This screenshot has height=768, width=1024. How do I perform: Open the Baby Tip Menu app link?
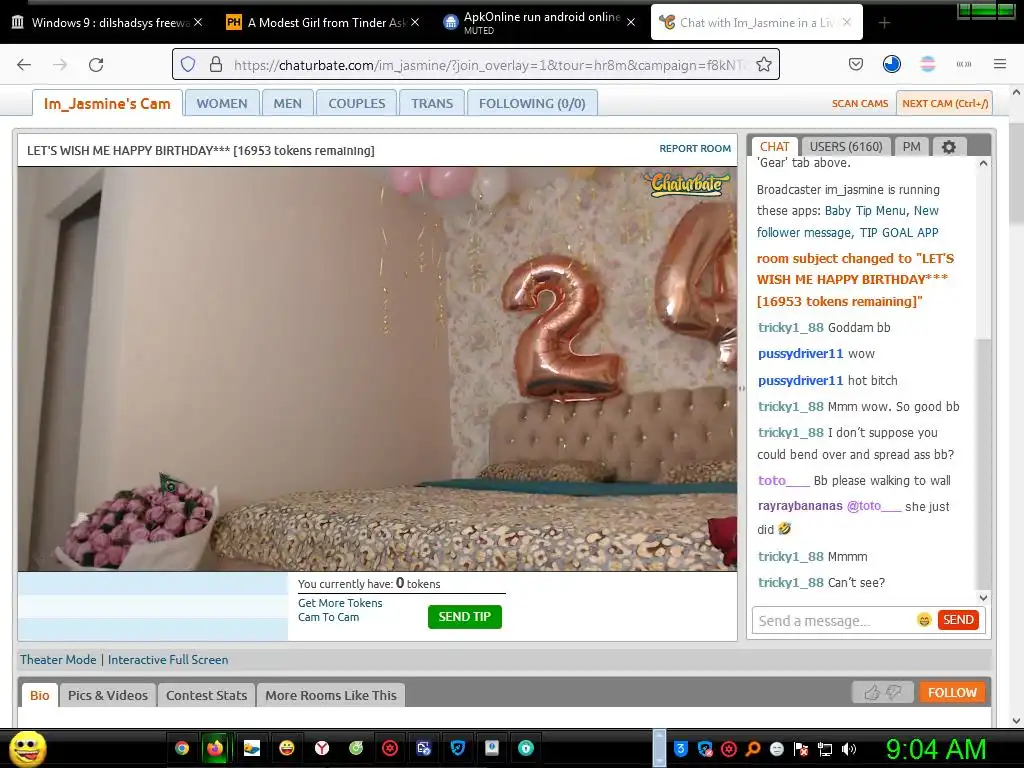[x=865, y=211]
